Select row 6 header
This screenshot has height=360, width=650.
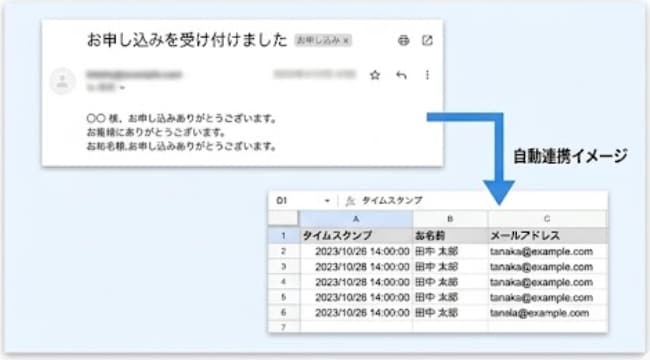[x=284, y=312]
